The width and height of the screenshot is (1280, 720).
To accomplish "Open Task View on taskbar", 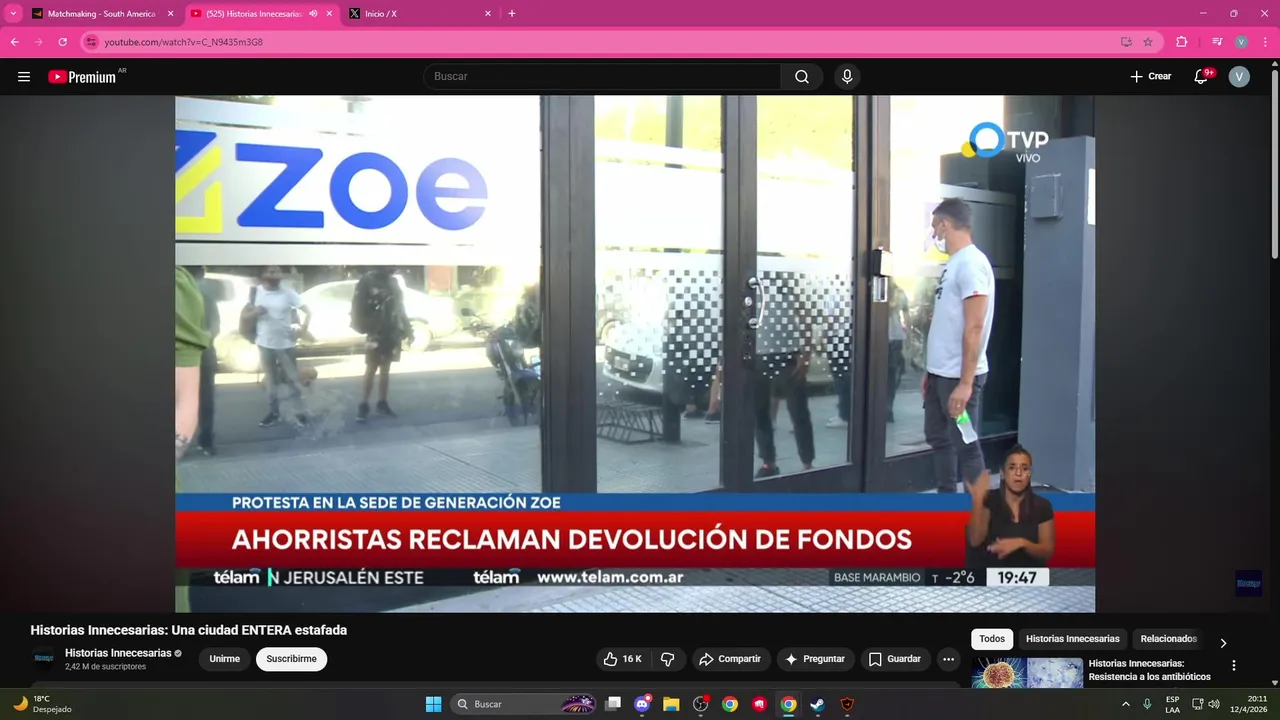I will (613, 704).
